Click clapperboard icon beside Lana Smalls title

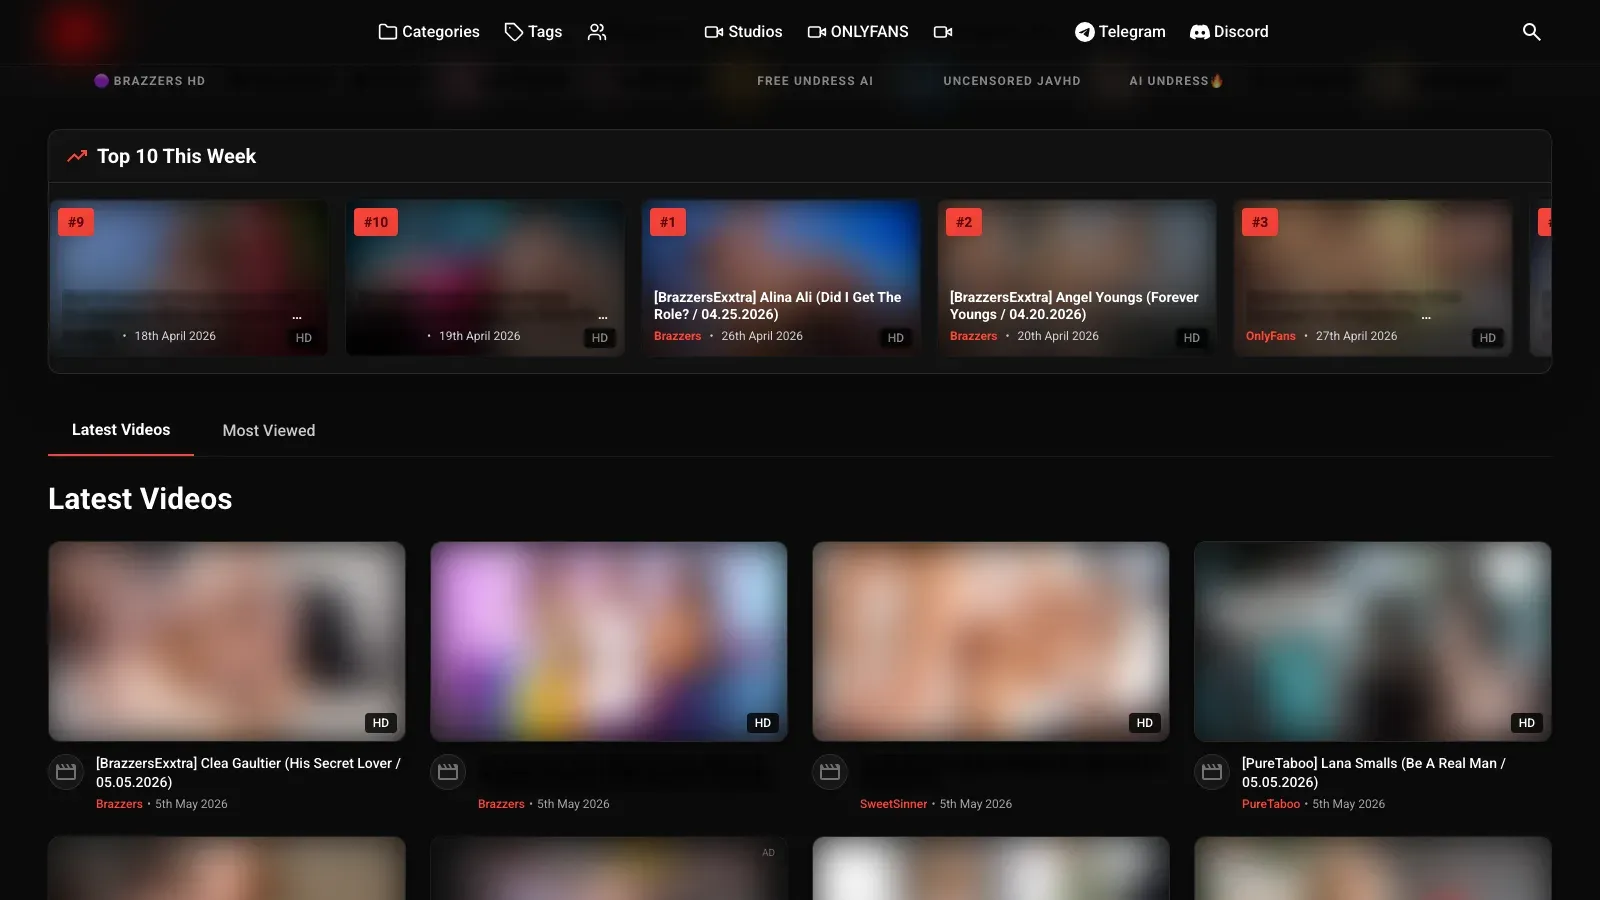[1212, 772]
